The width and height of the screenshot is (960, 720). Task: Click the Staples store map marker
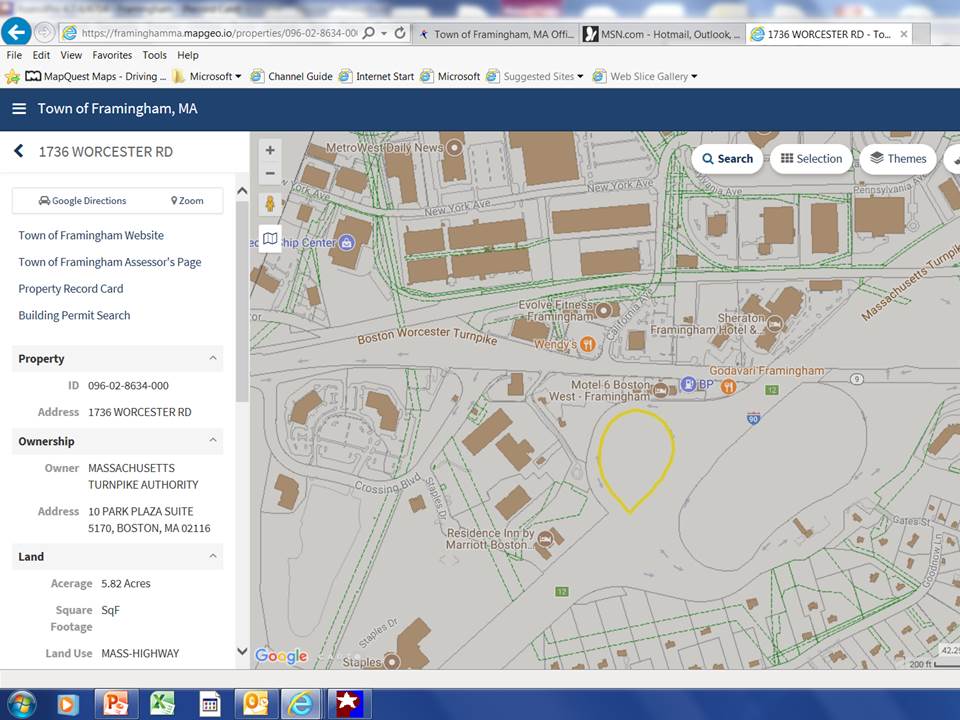(x=392, y=662)
